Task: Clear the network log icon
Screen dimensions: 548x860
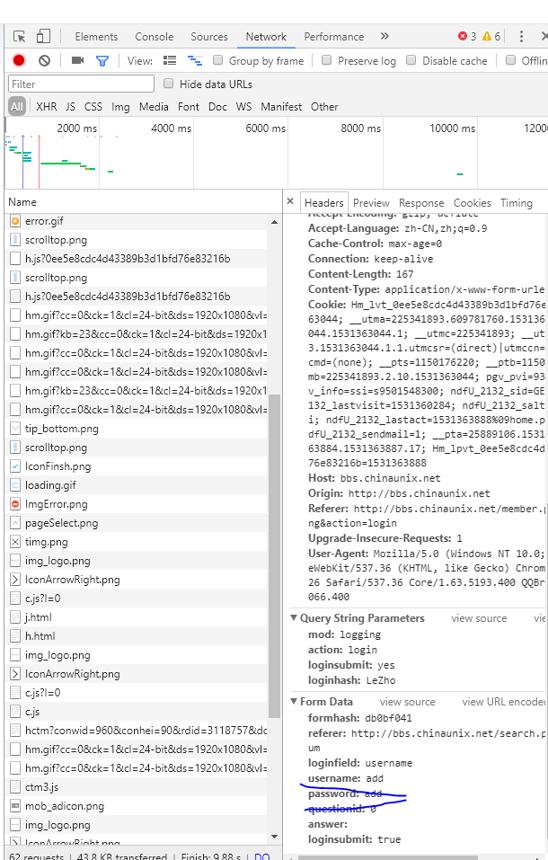Action: tap(44, 60)
